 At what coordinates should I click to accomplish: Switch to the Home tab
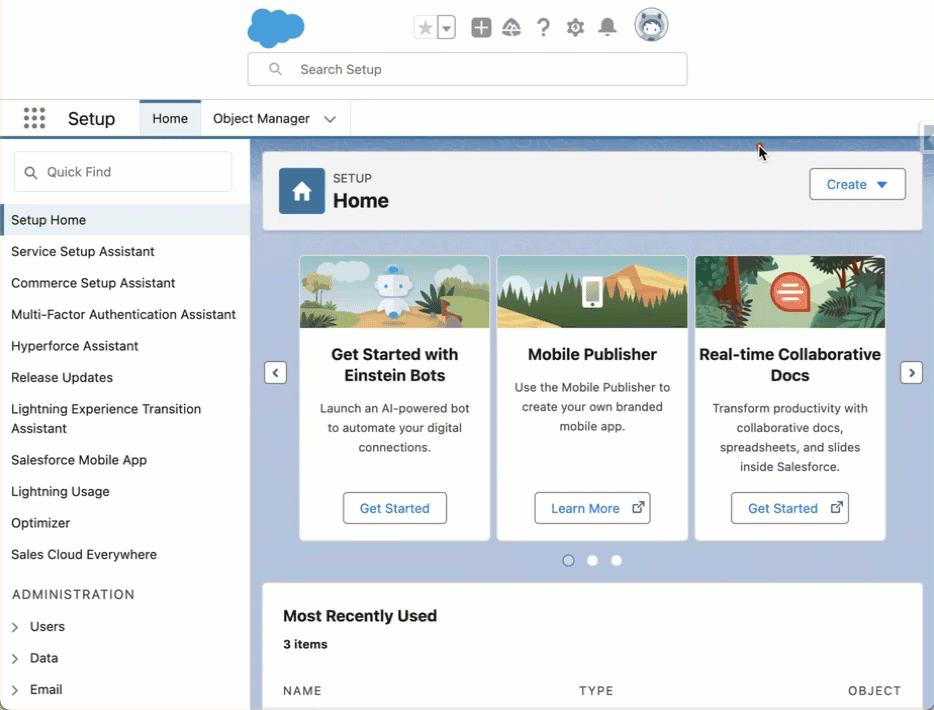pyautogui.click(x=170, y=119)
